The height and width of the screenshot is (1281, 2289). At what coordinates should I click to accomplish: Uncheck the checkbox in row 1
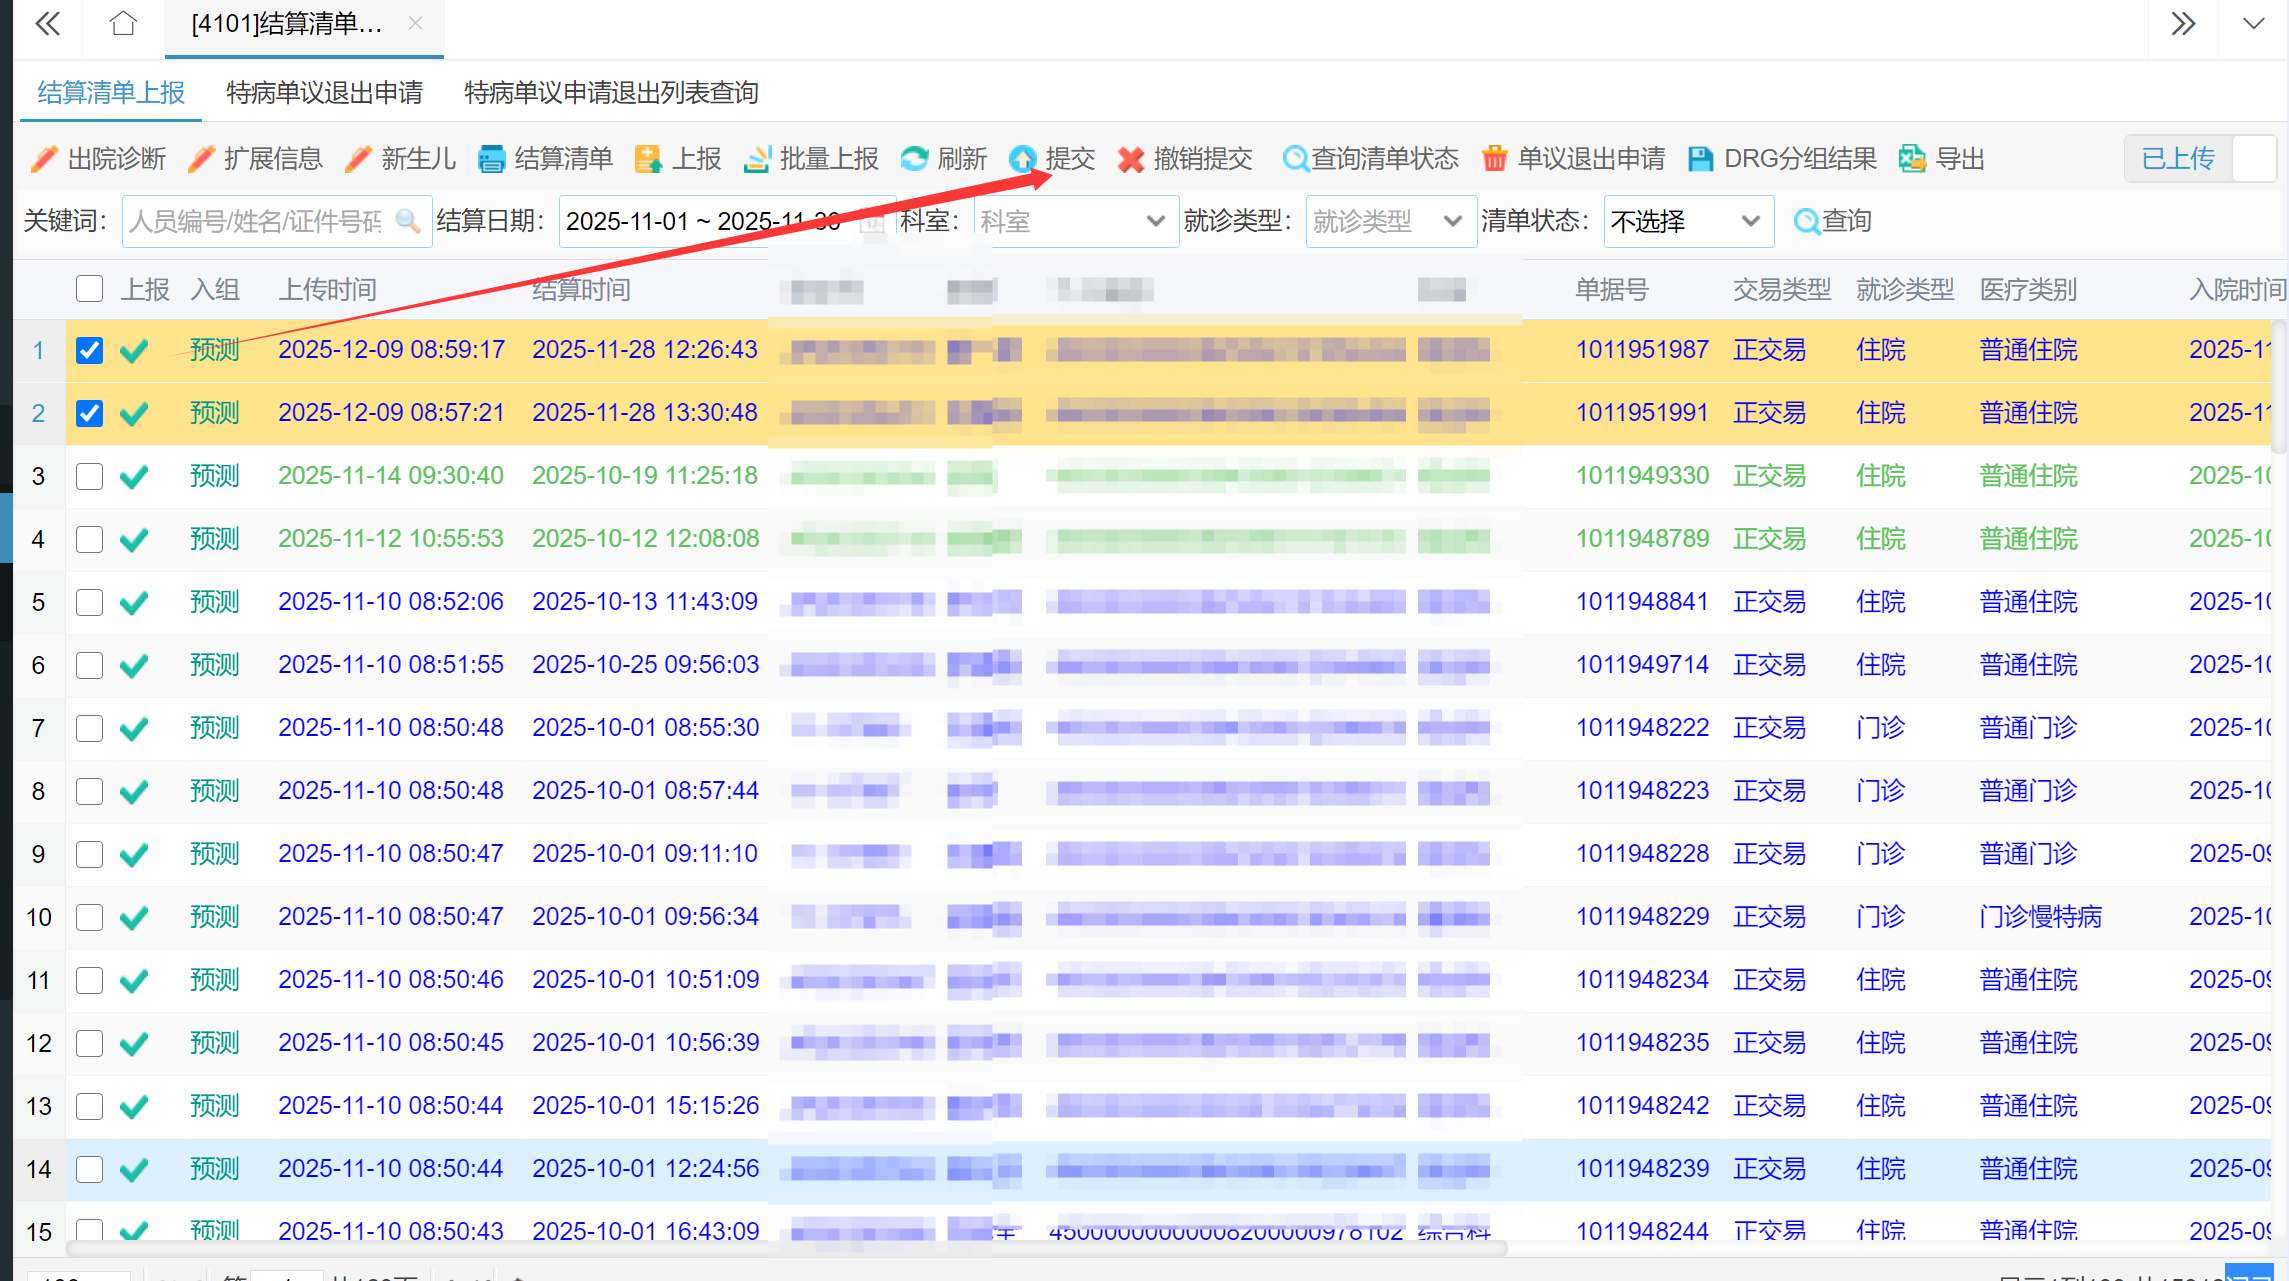(x=90, y=350)
